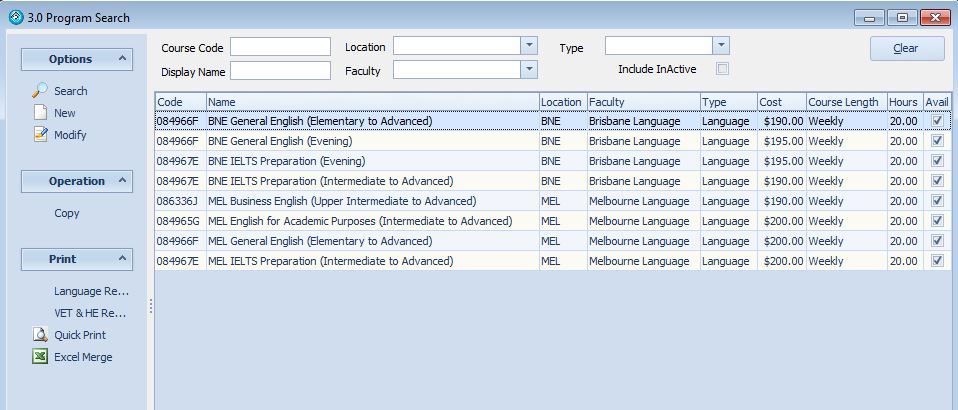This screenshot has width=958, height=410.
Task: Click into the Course Code field
Action: (x=280, y=47)
